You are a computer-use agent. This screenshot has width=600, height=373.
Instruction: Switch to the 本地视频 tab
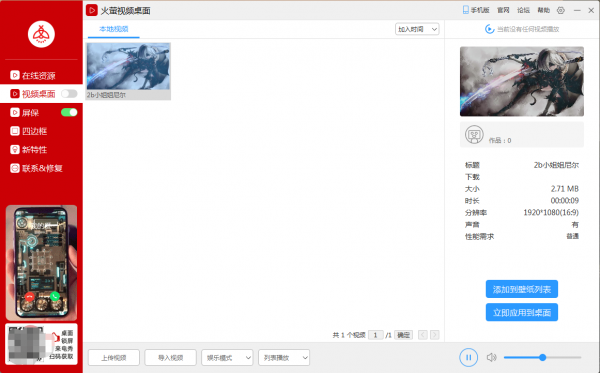114,29
